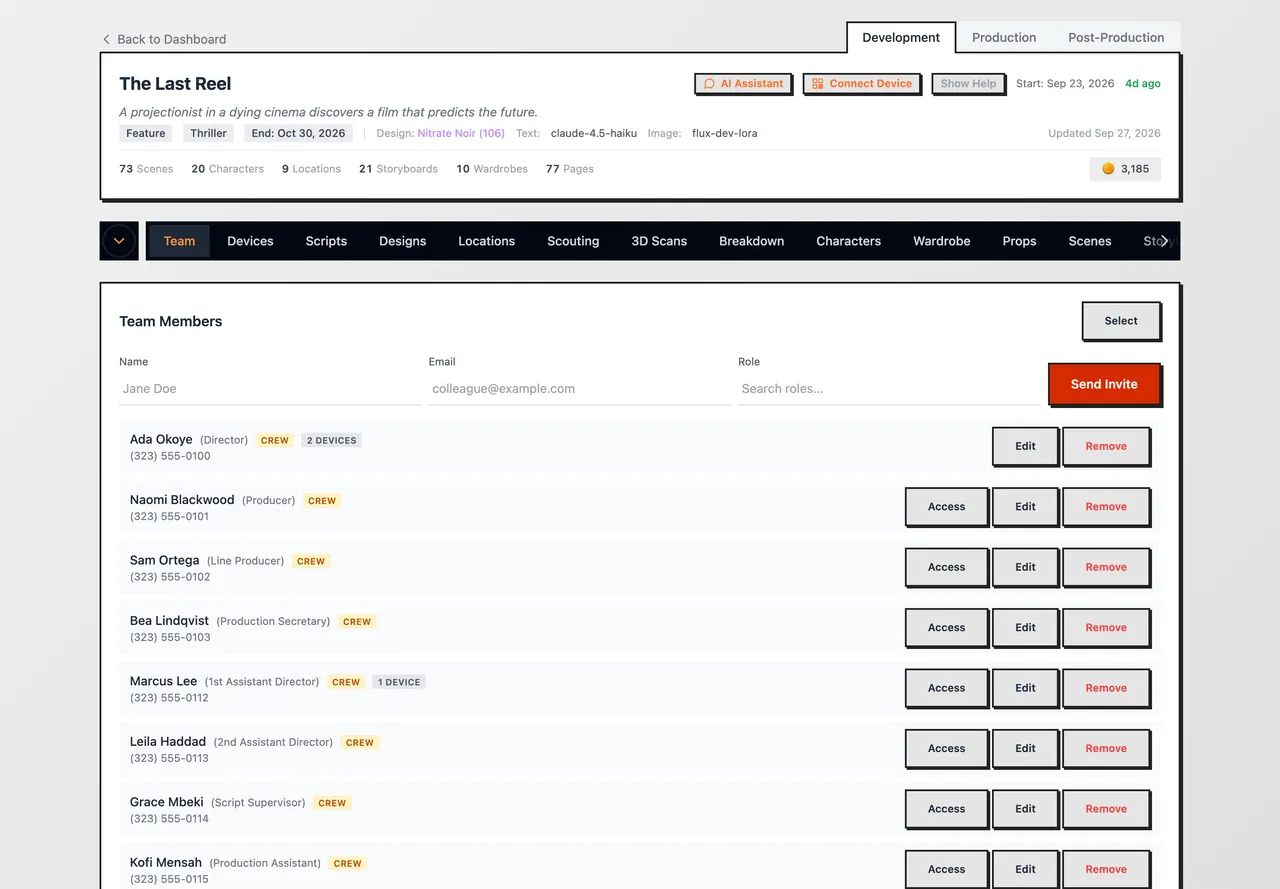1280x889 pixels.
Task: Open Access settings for Marcus Lee
Action: pyautogui.click(x=946, y=688)
